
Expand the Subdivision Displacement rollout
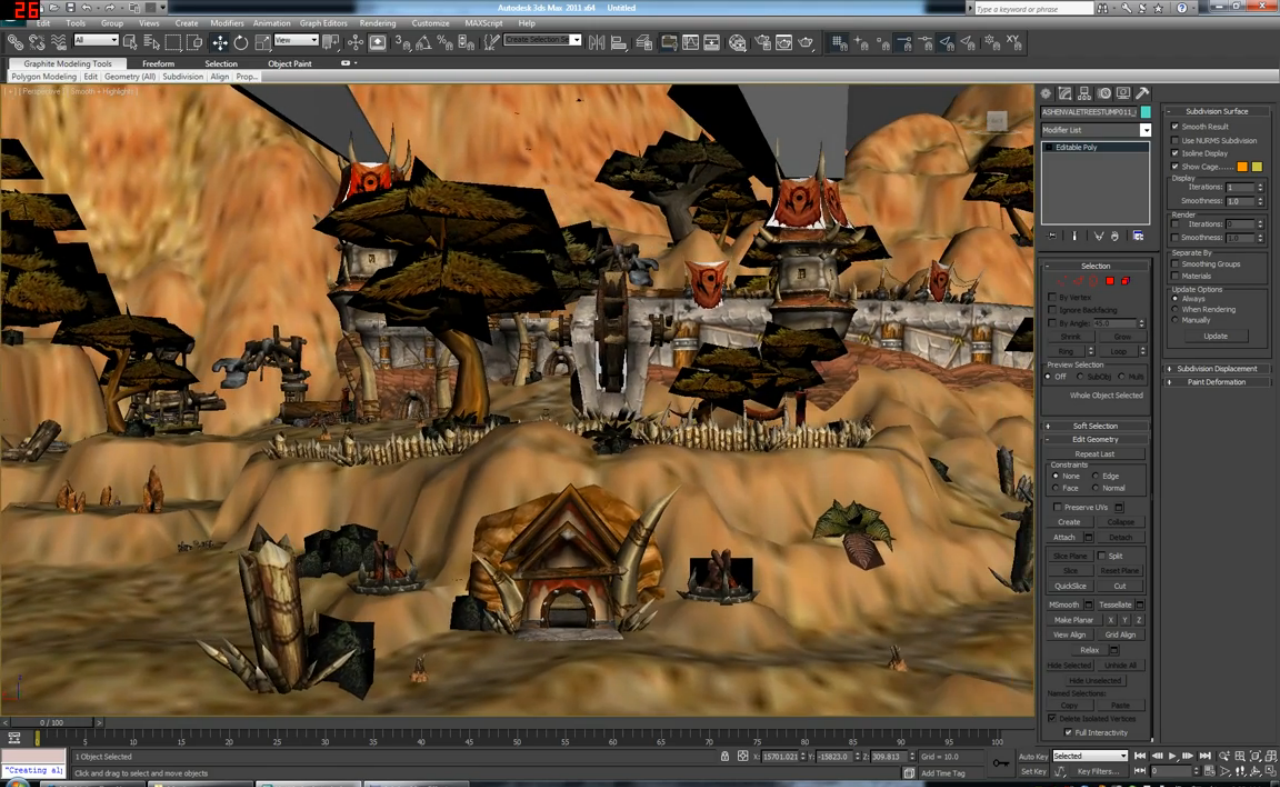click(x=1216, y=369)
